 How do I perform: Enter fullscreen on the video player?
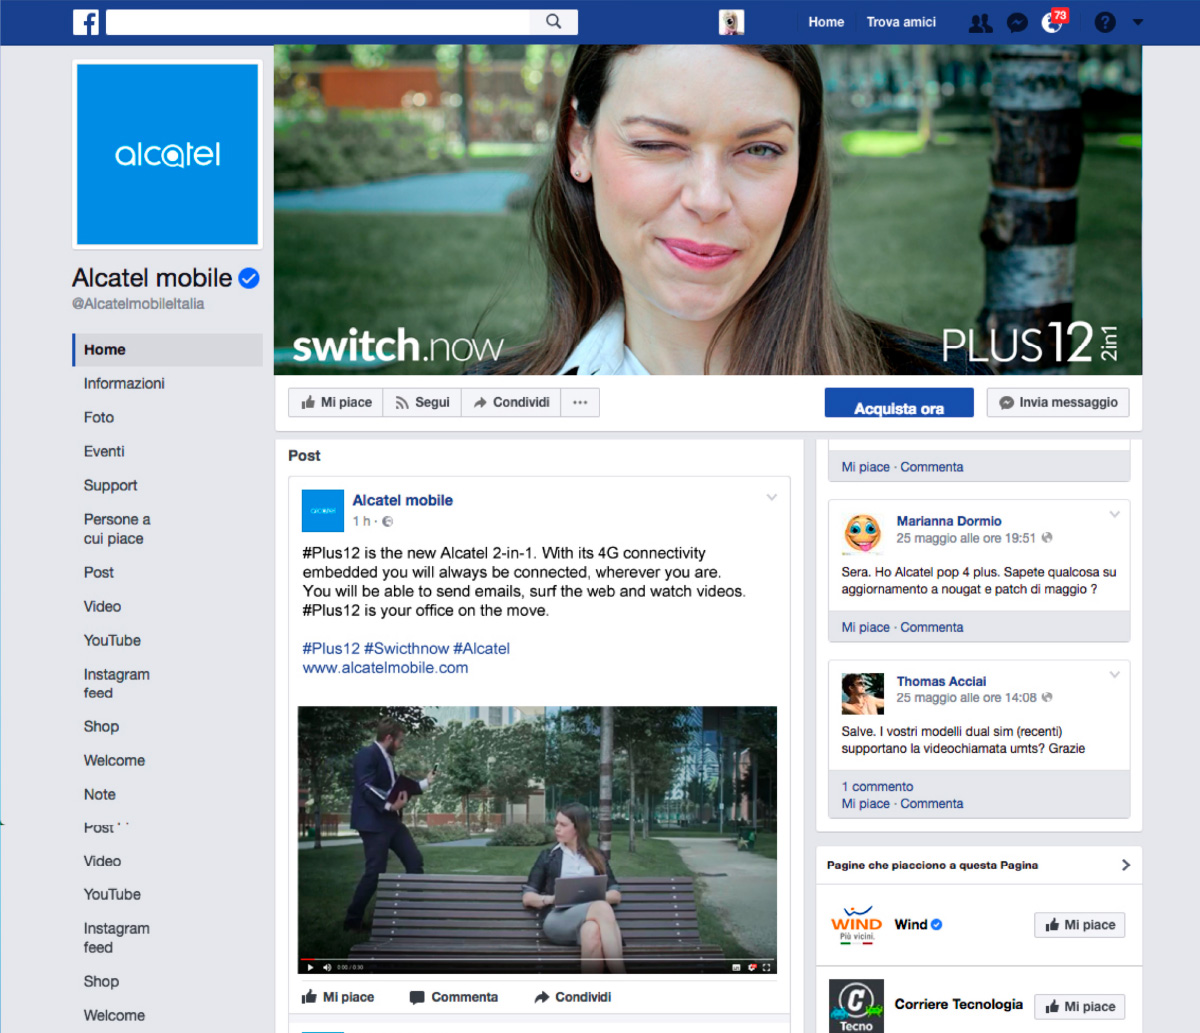click(767, 967)
